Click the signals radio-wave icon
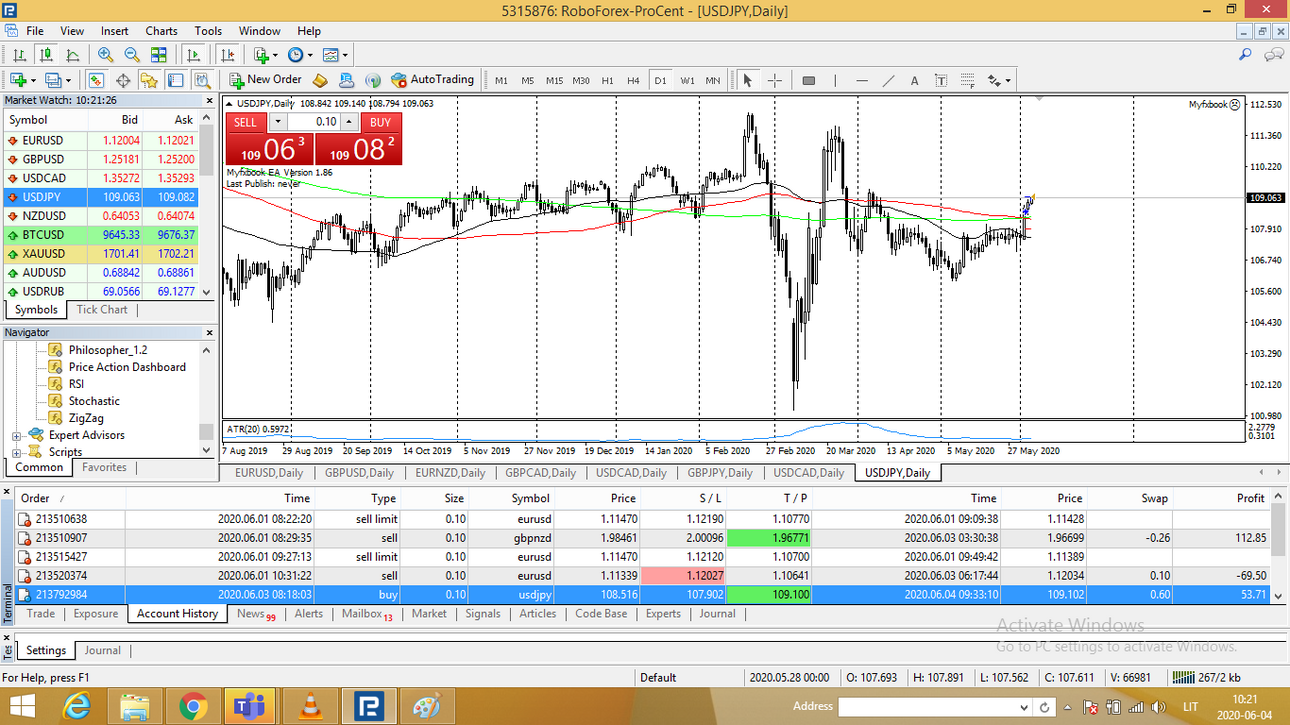 point(373,80)
